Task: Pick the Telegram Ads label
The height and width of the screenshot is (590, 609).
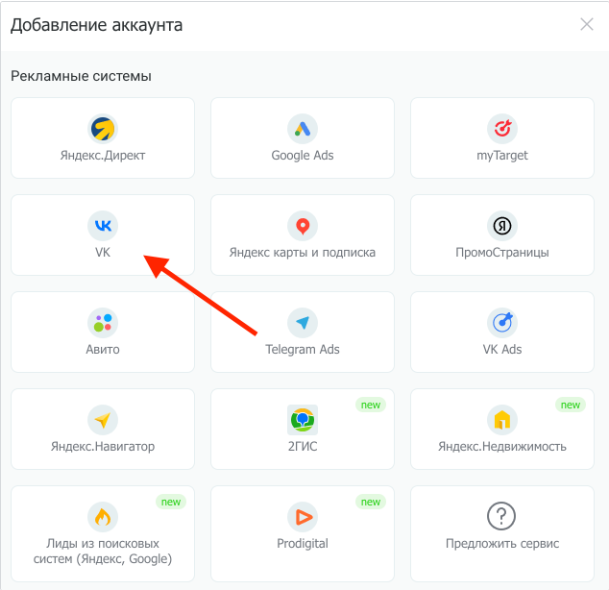Action: 302,350
